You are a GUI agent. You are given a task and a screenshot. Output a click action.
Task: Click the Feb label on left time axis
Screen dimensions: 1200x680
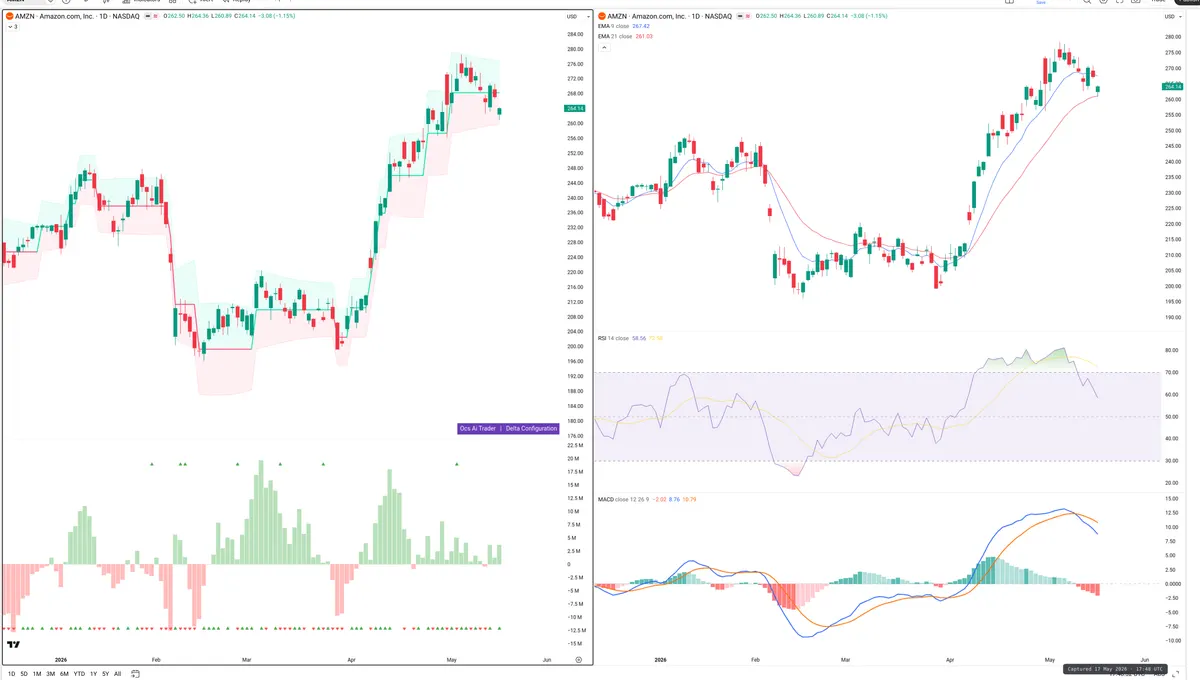[x=155, y=660]
